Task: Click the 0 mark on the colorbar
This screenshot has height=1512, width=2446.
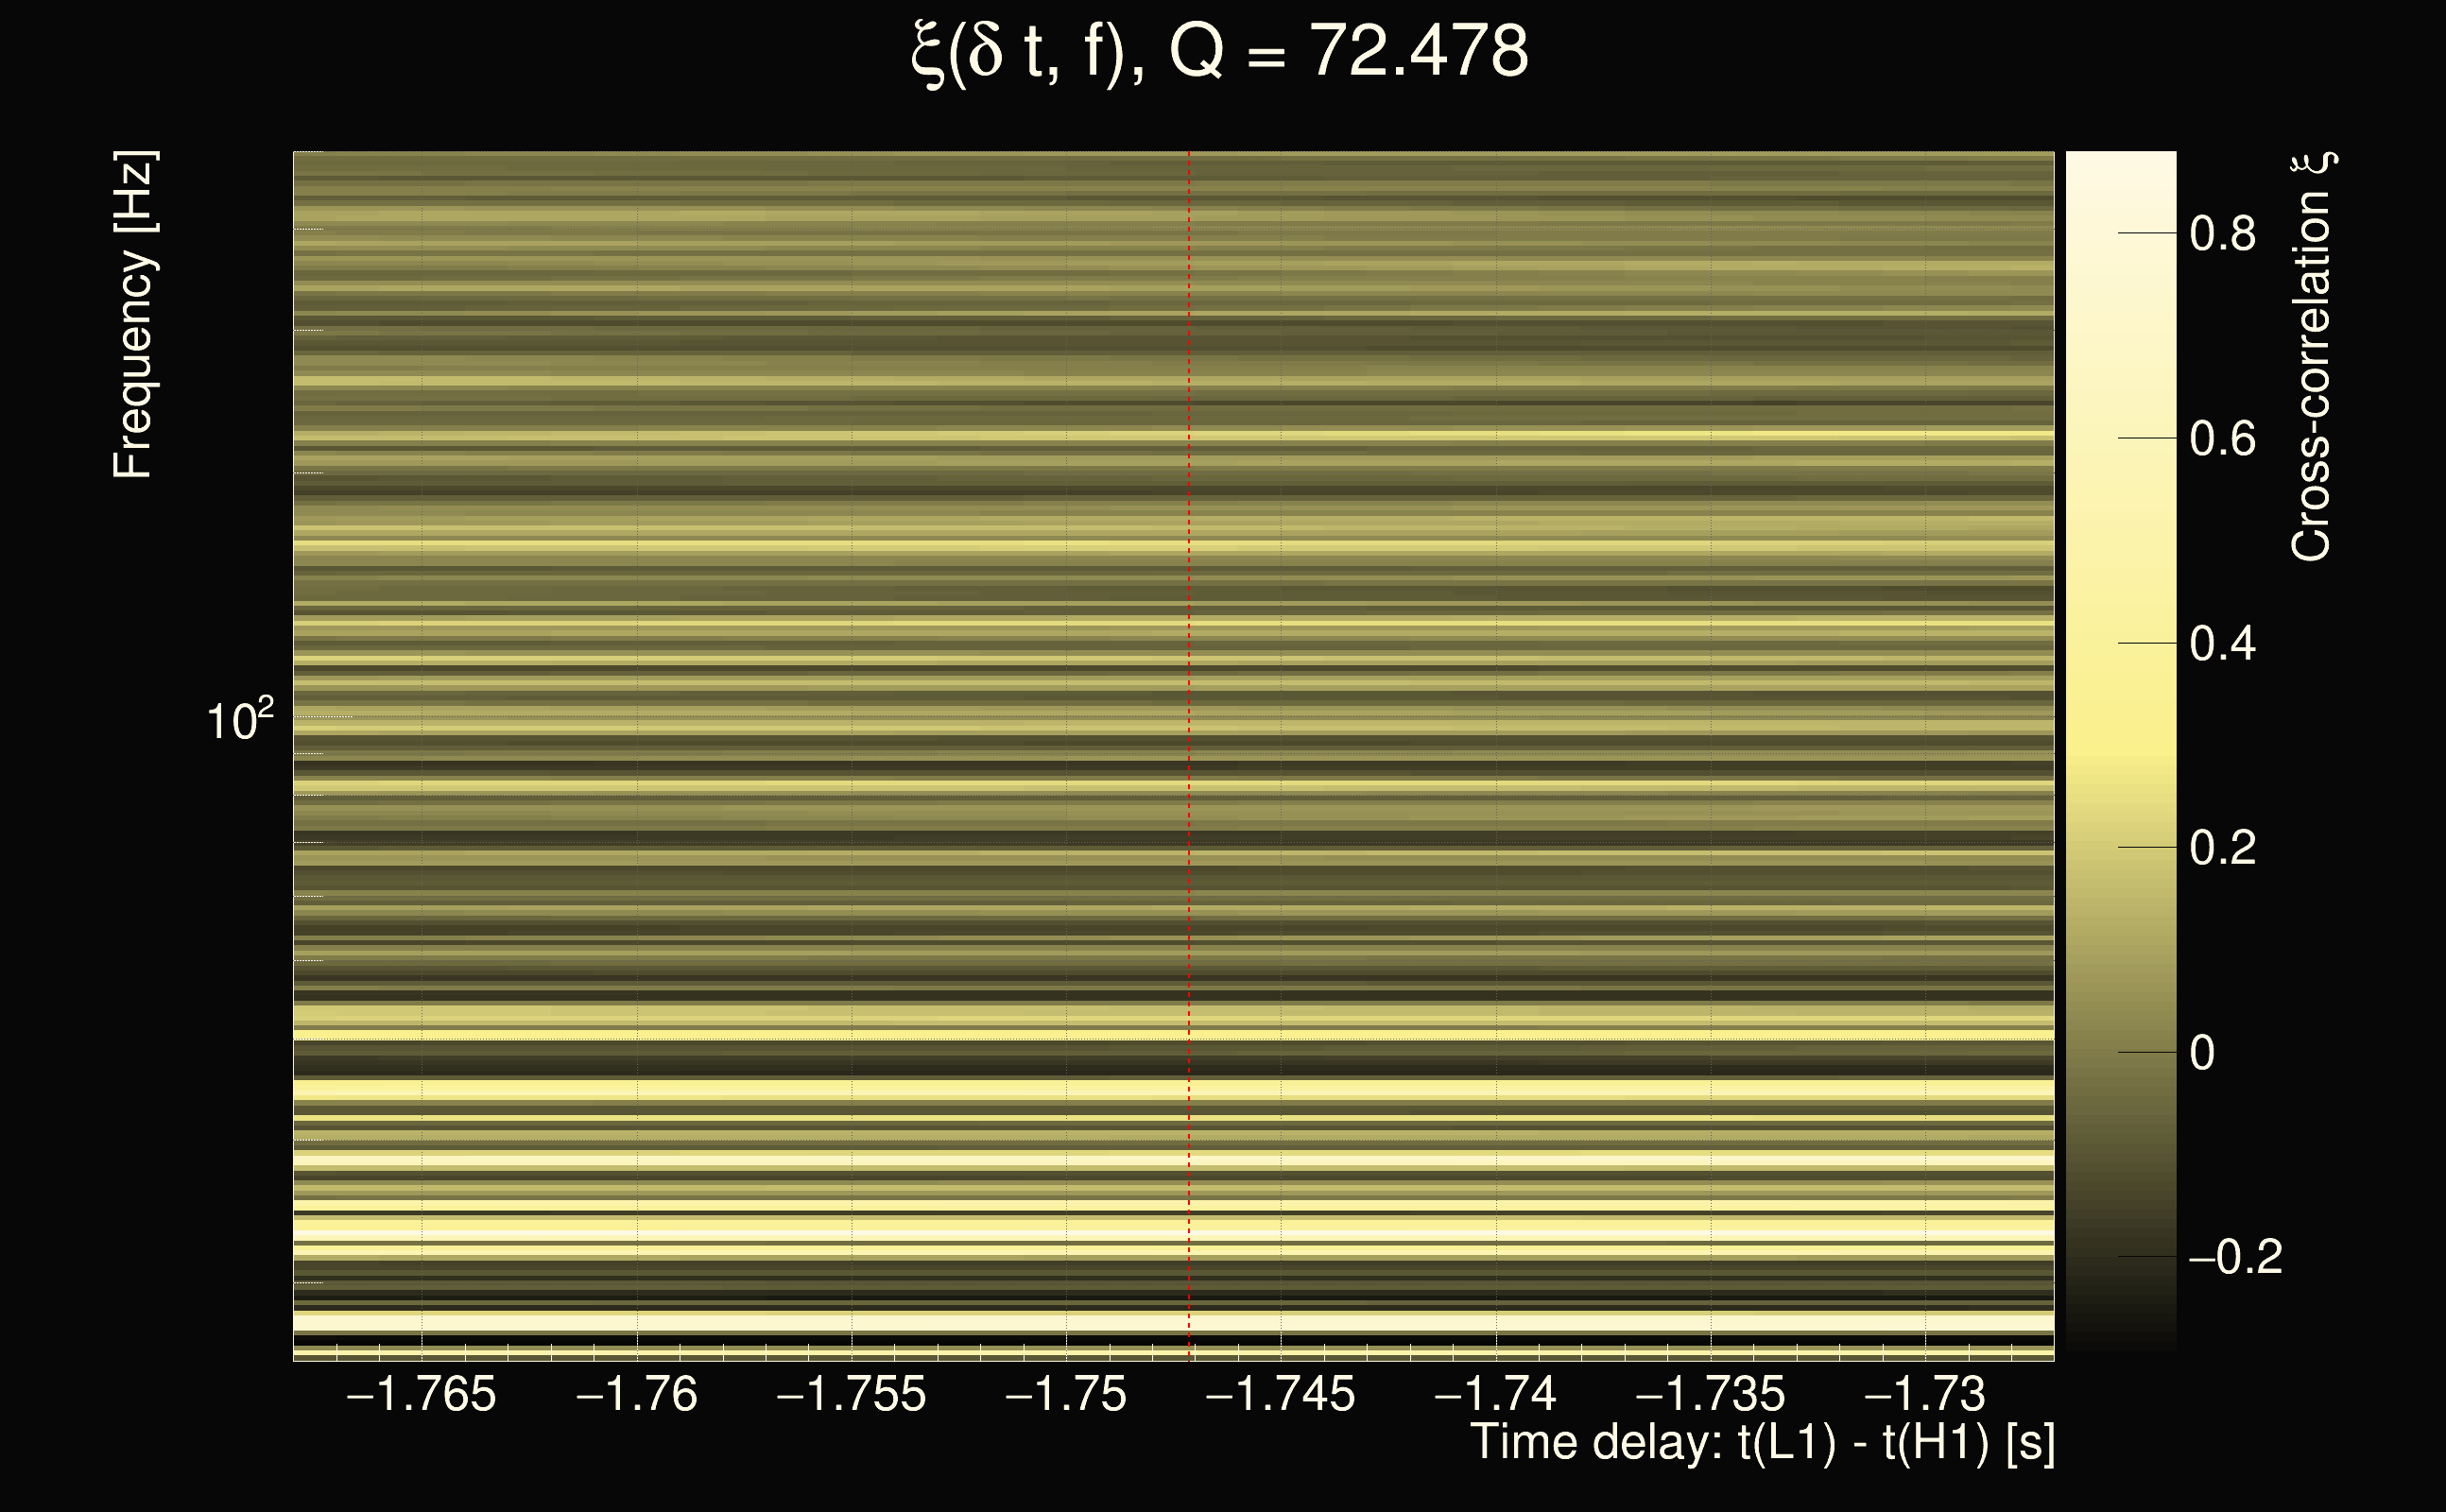Action: 2202,1053
